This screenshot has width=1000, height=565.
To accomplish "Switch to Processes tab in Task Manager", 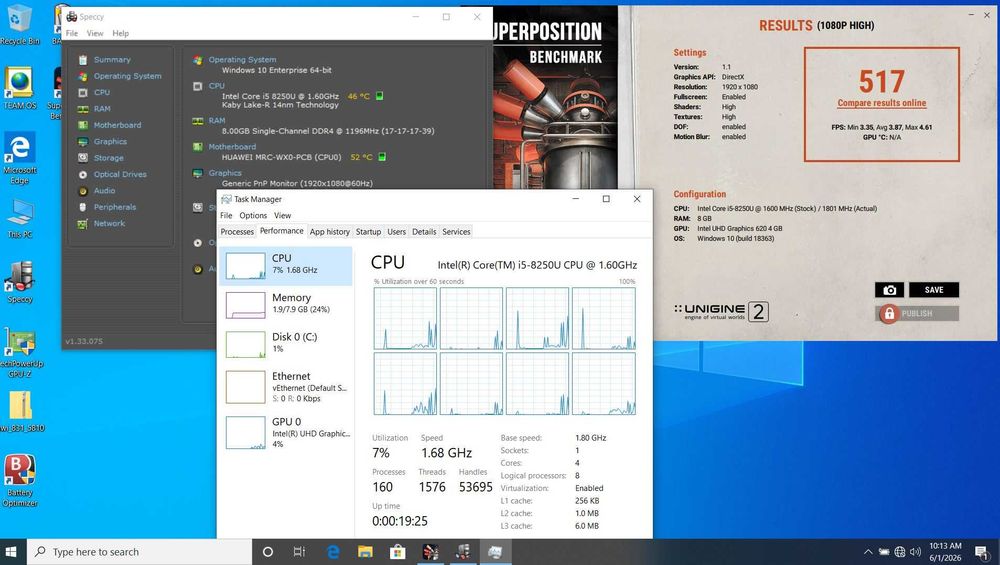I will tap(237, 231).
